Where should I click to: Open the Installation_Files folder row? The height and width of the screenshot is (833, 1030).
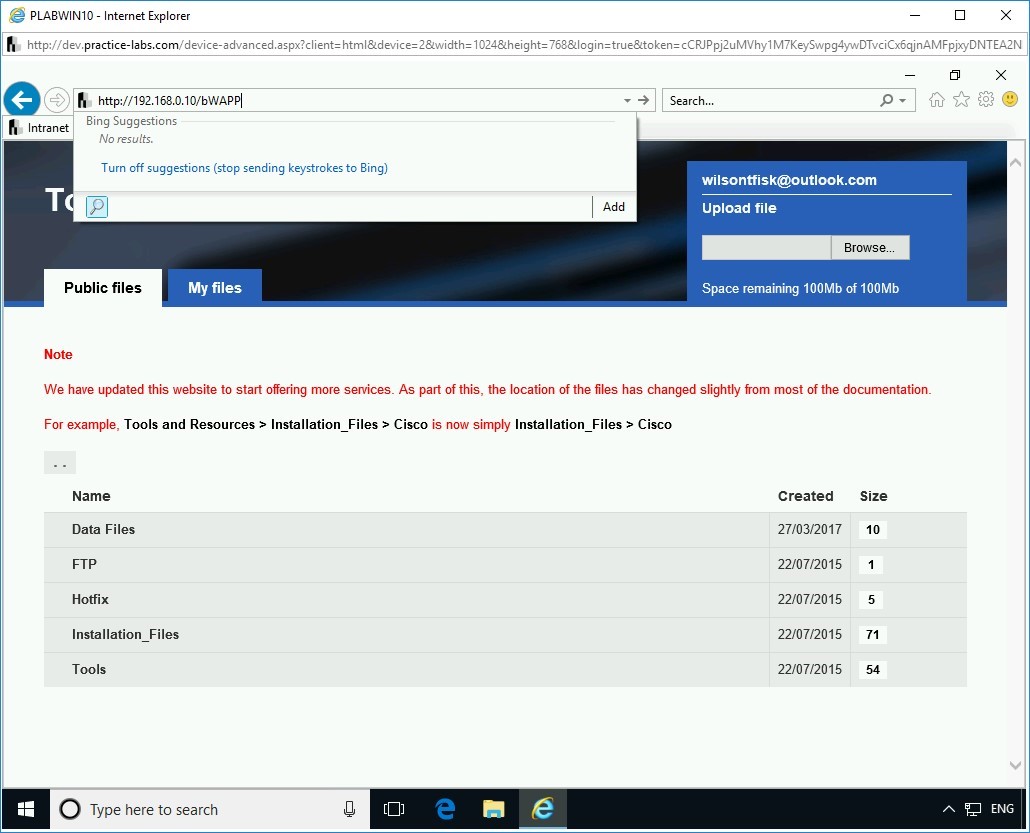[125, 634]
